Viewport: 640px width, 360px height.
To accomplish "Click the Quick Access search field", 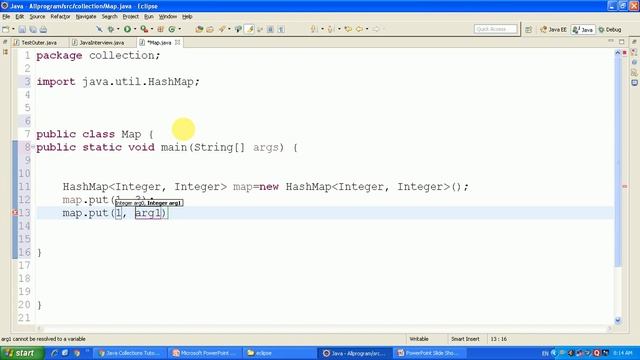I will [496, 29].
